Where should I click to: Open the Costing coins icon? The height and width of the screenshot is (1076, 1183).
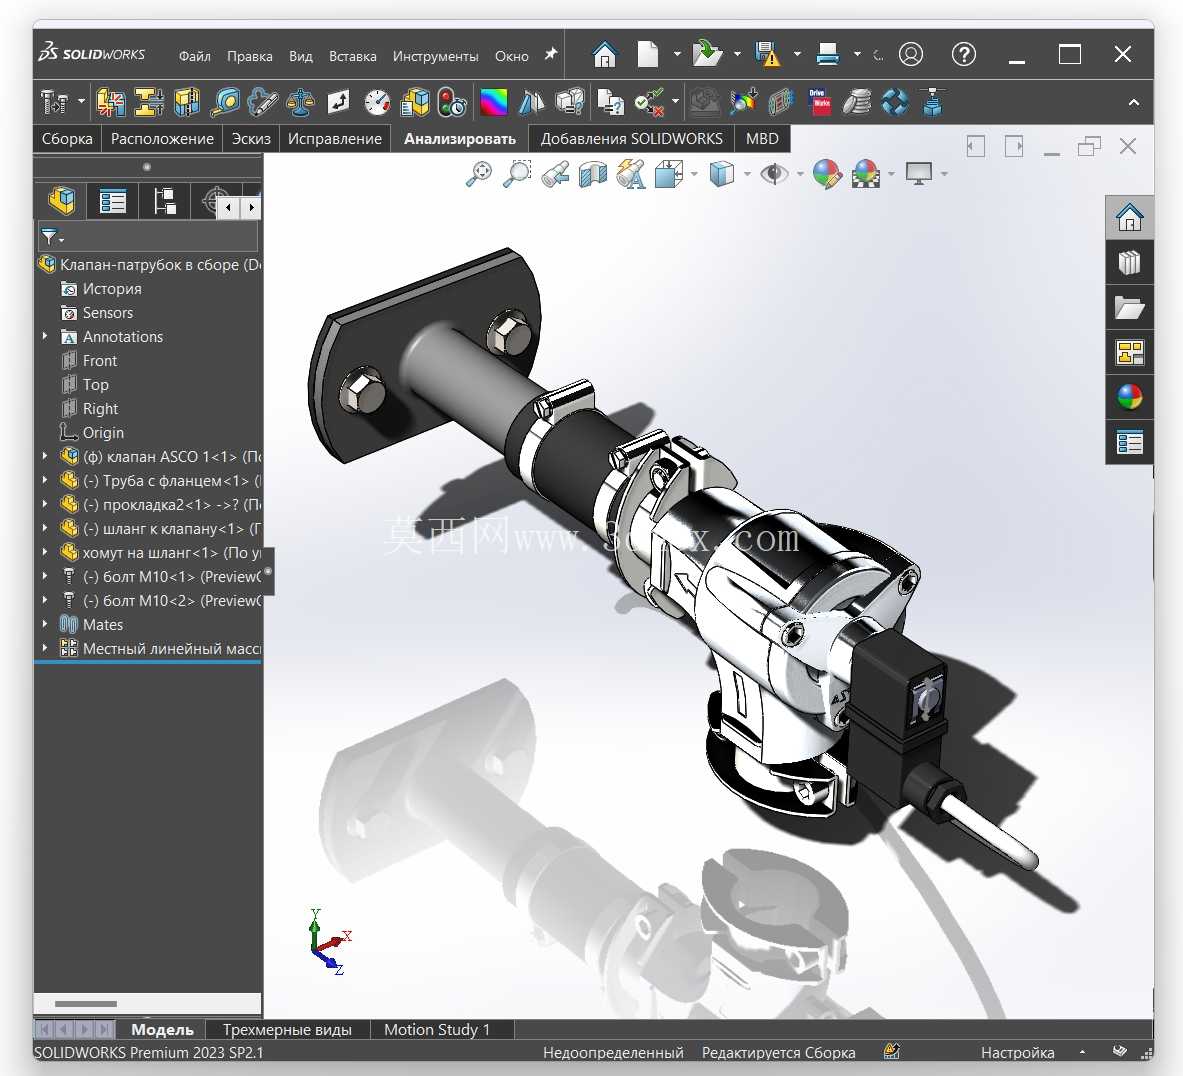point(857,102)
